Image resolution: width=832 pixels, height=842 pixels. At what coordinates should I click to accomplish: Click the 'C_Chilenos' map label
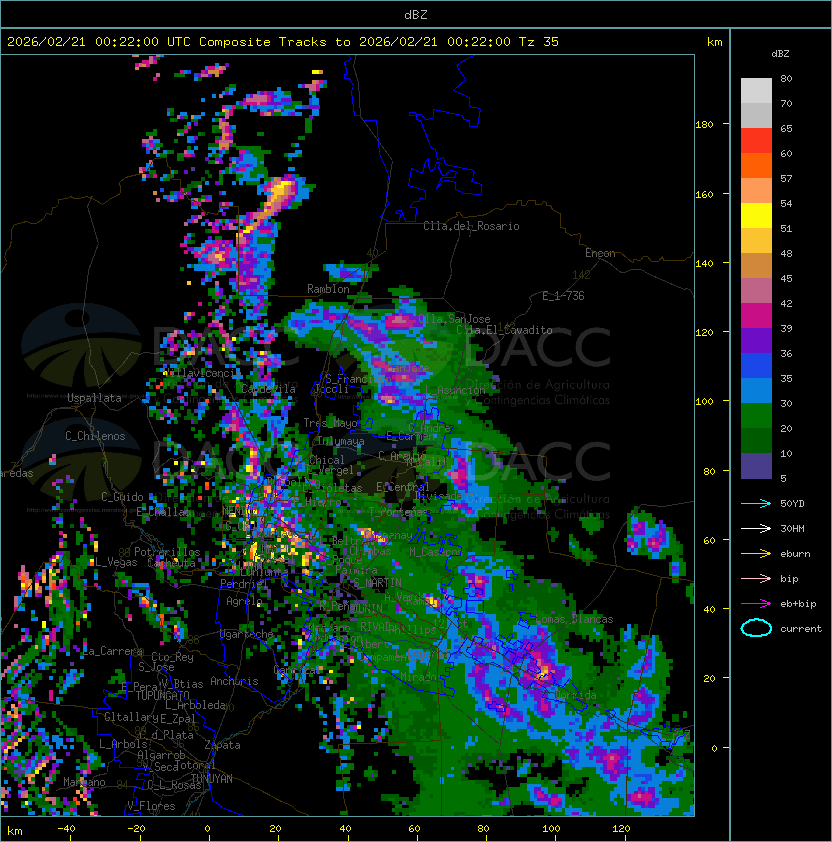[x=95, y=436]
